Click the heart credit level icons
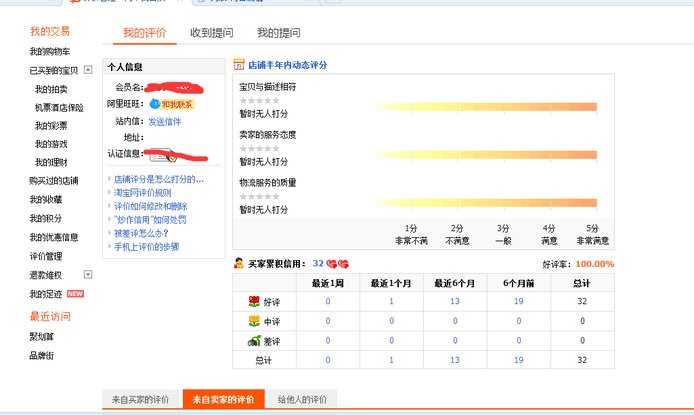Image resolution: width=694 pixels, height=415 pixels. coord(337,264)
